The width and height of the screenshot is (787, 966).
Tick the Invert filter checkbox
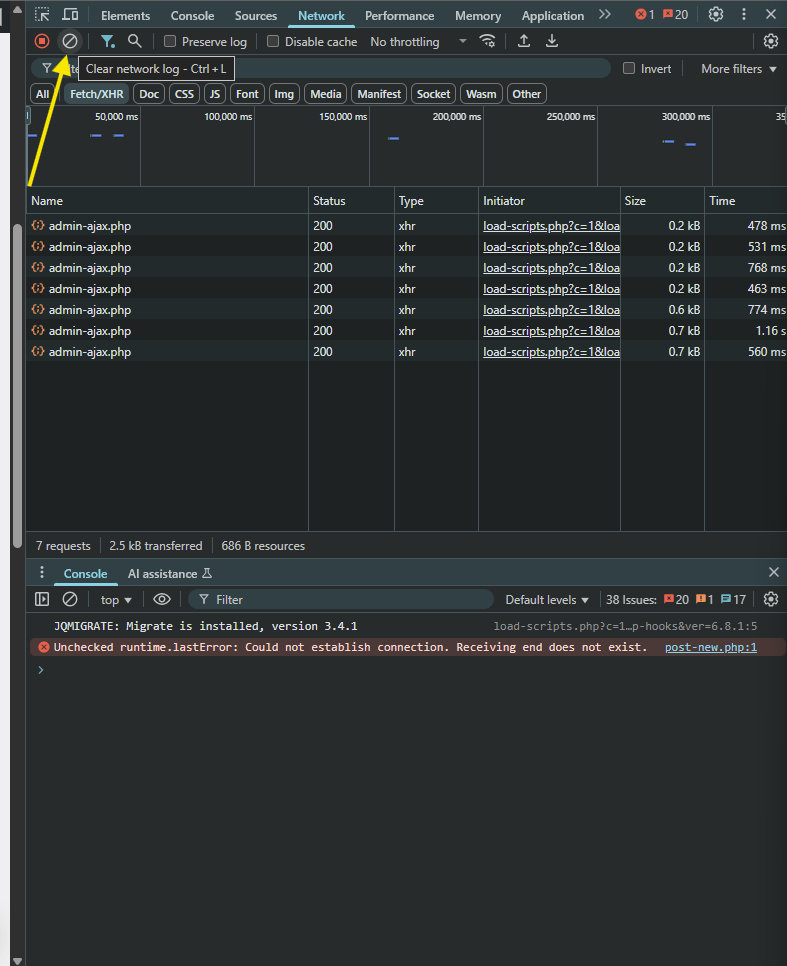coord(629,68)
